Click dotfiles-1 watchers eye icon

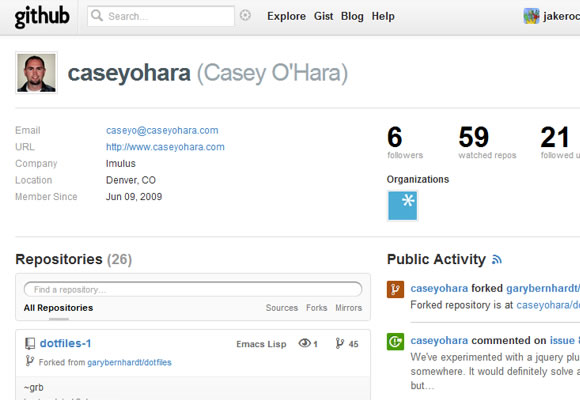click(305, 343)
